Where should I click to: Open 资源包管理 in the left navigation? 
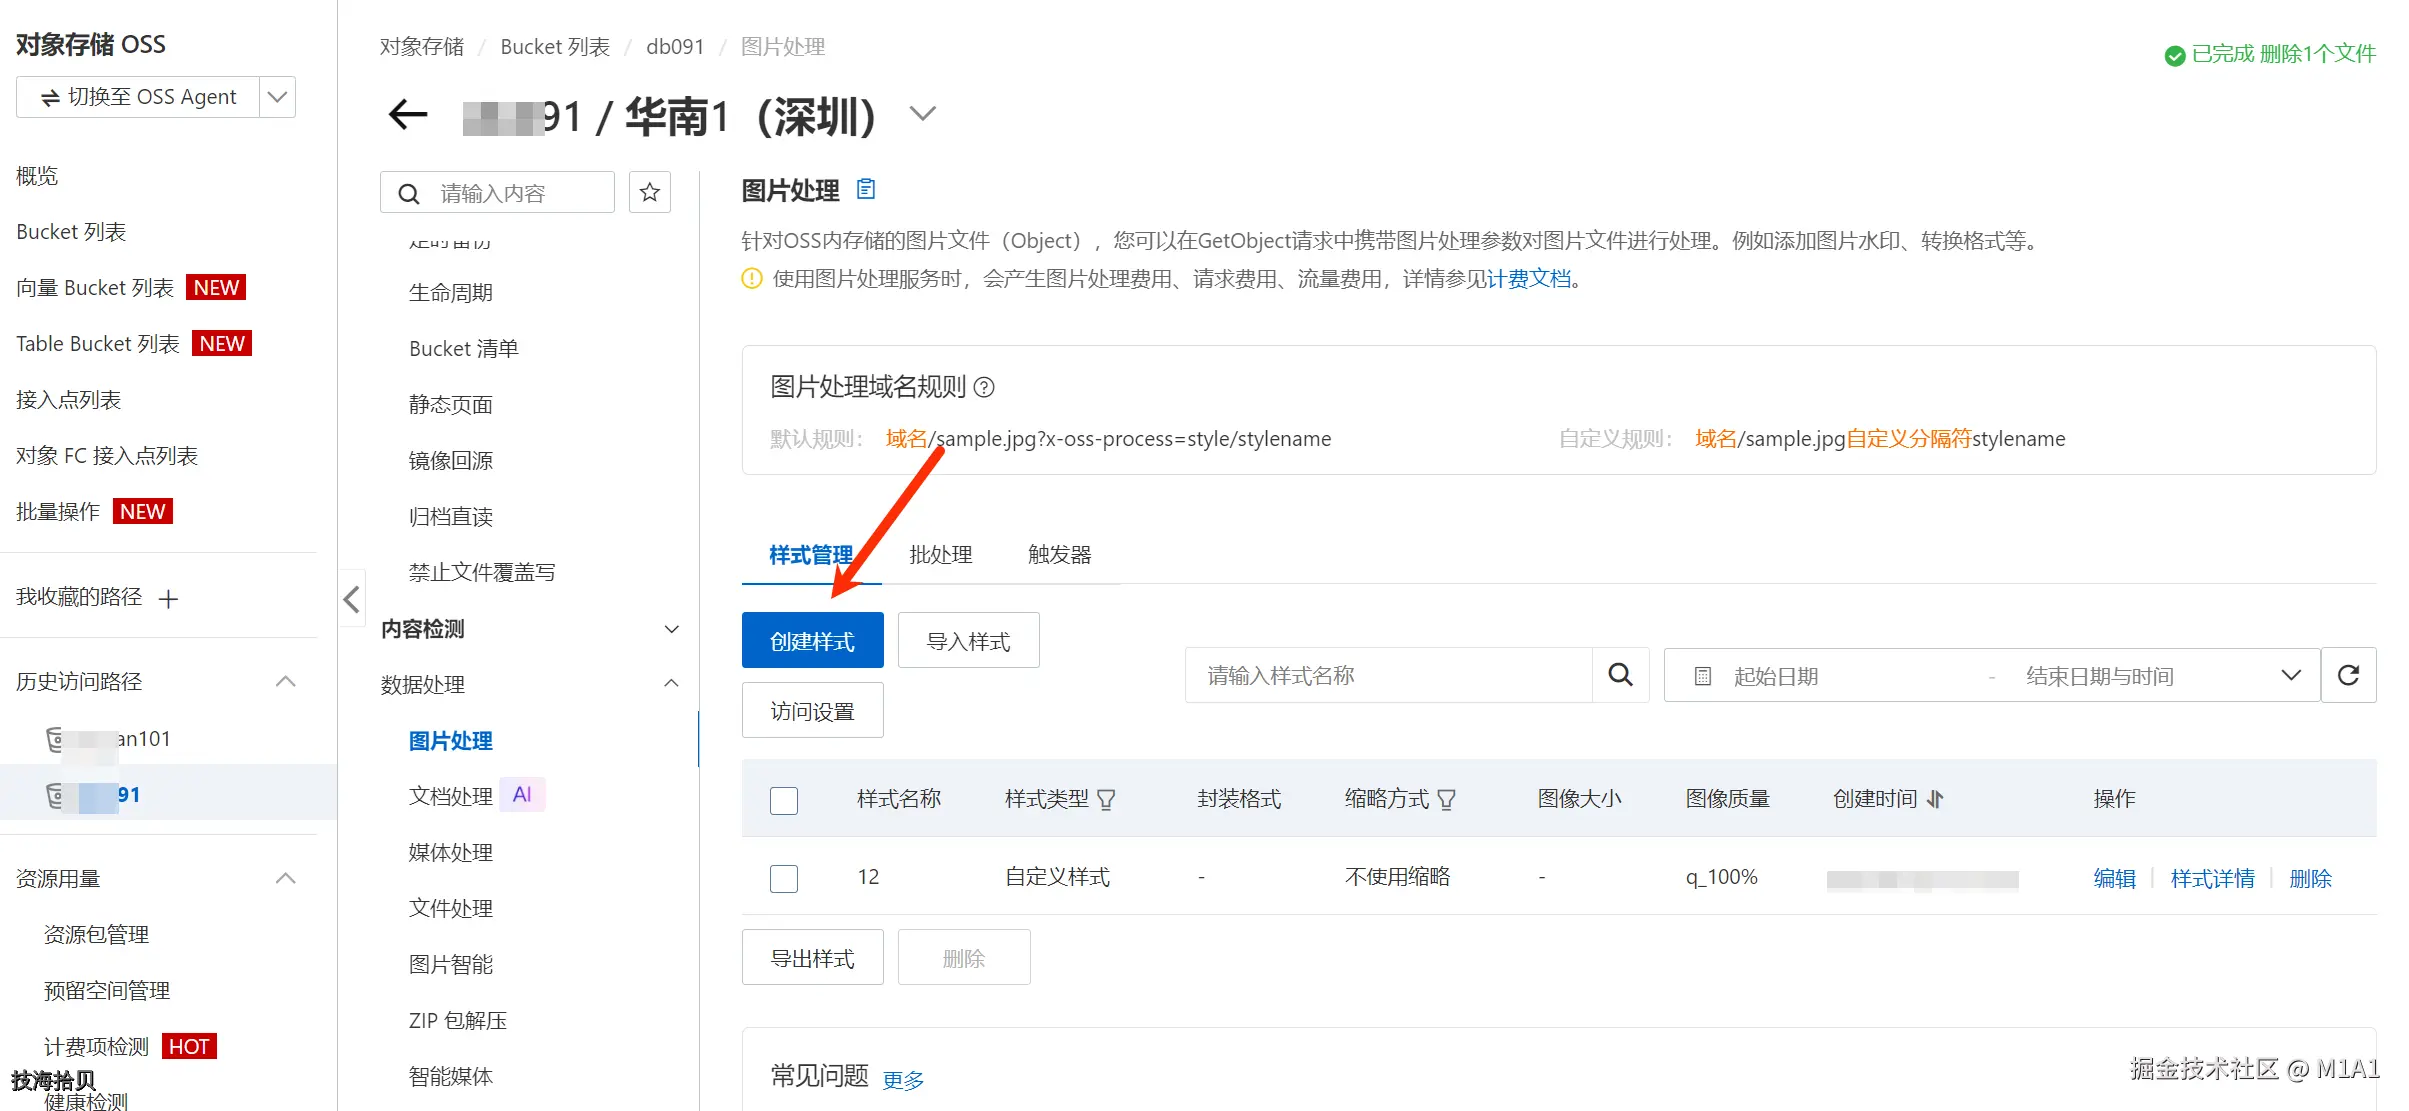point(96,935)
